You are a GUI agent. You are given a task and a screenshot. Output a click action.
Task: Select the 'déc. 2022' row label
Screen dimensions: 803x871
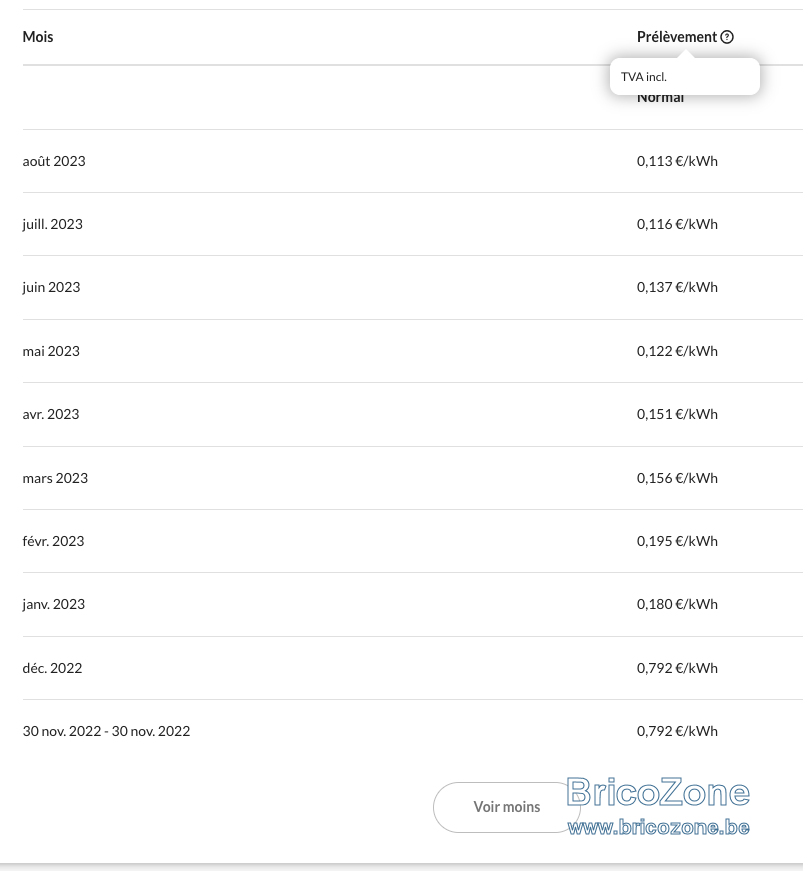pos(52,668)
